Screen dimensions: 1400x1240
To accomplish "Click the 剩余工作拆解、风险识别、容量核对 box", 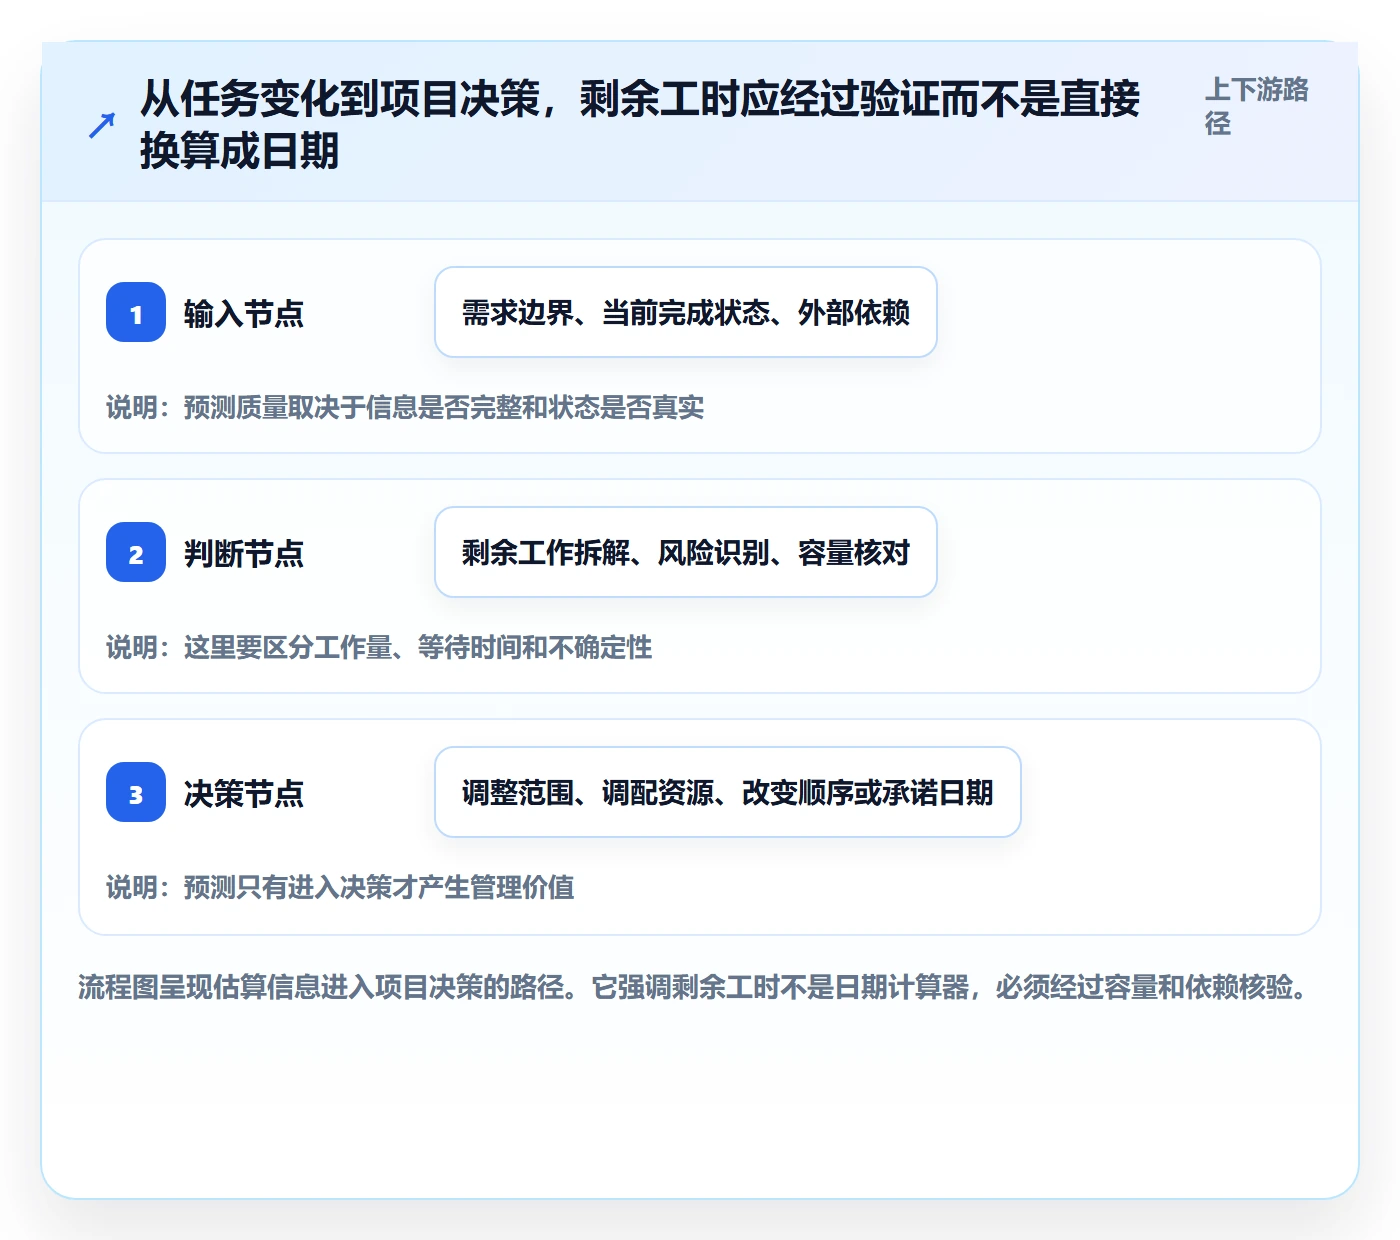I will (x=686, y=552).
